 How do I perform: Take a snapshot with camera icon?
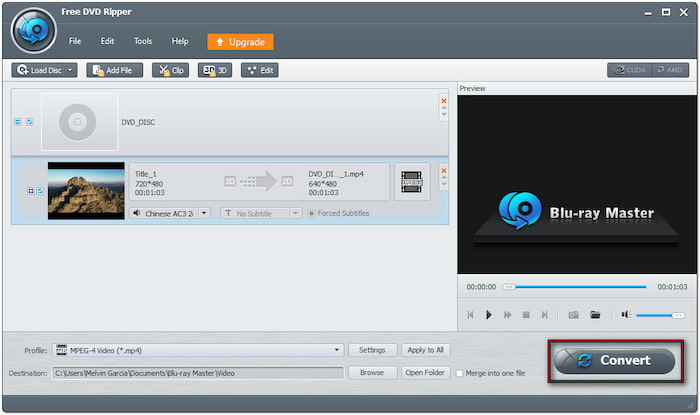coord(574,315)
